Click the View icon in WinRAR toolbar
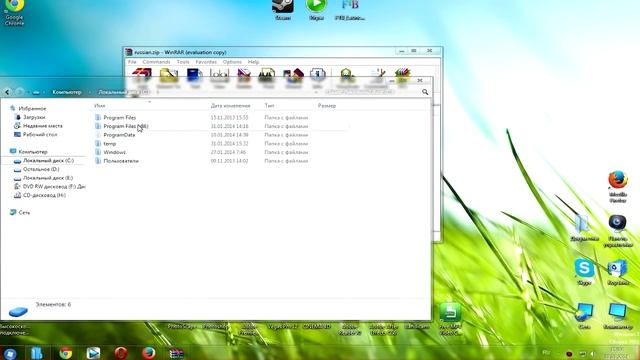The image size is (640, 360). pos(219,76)
